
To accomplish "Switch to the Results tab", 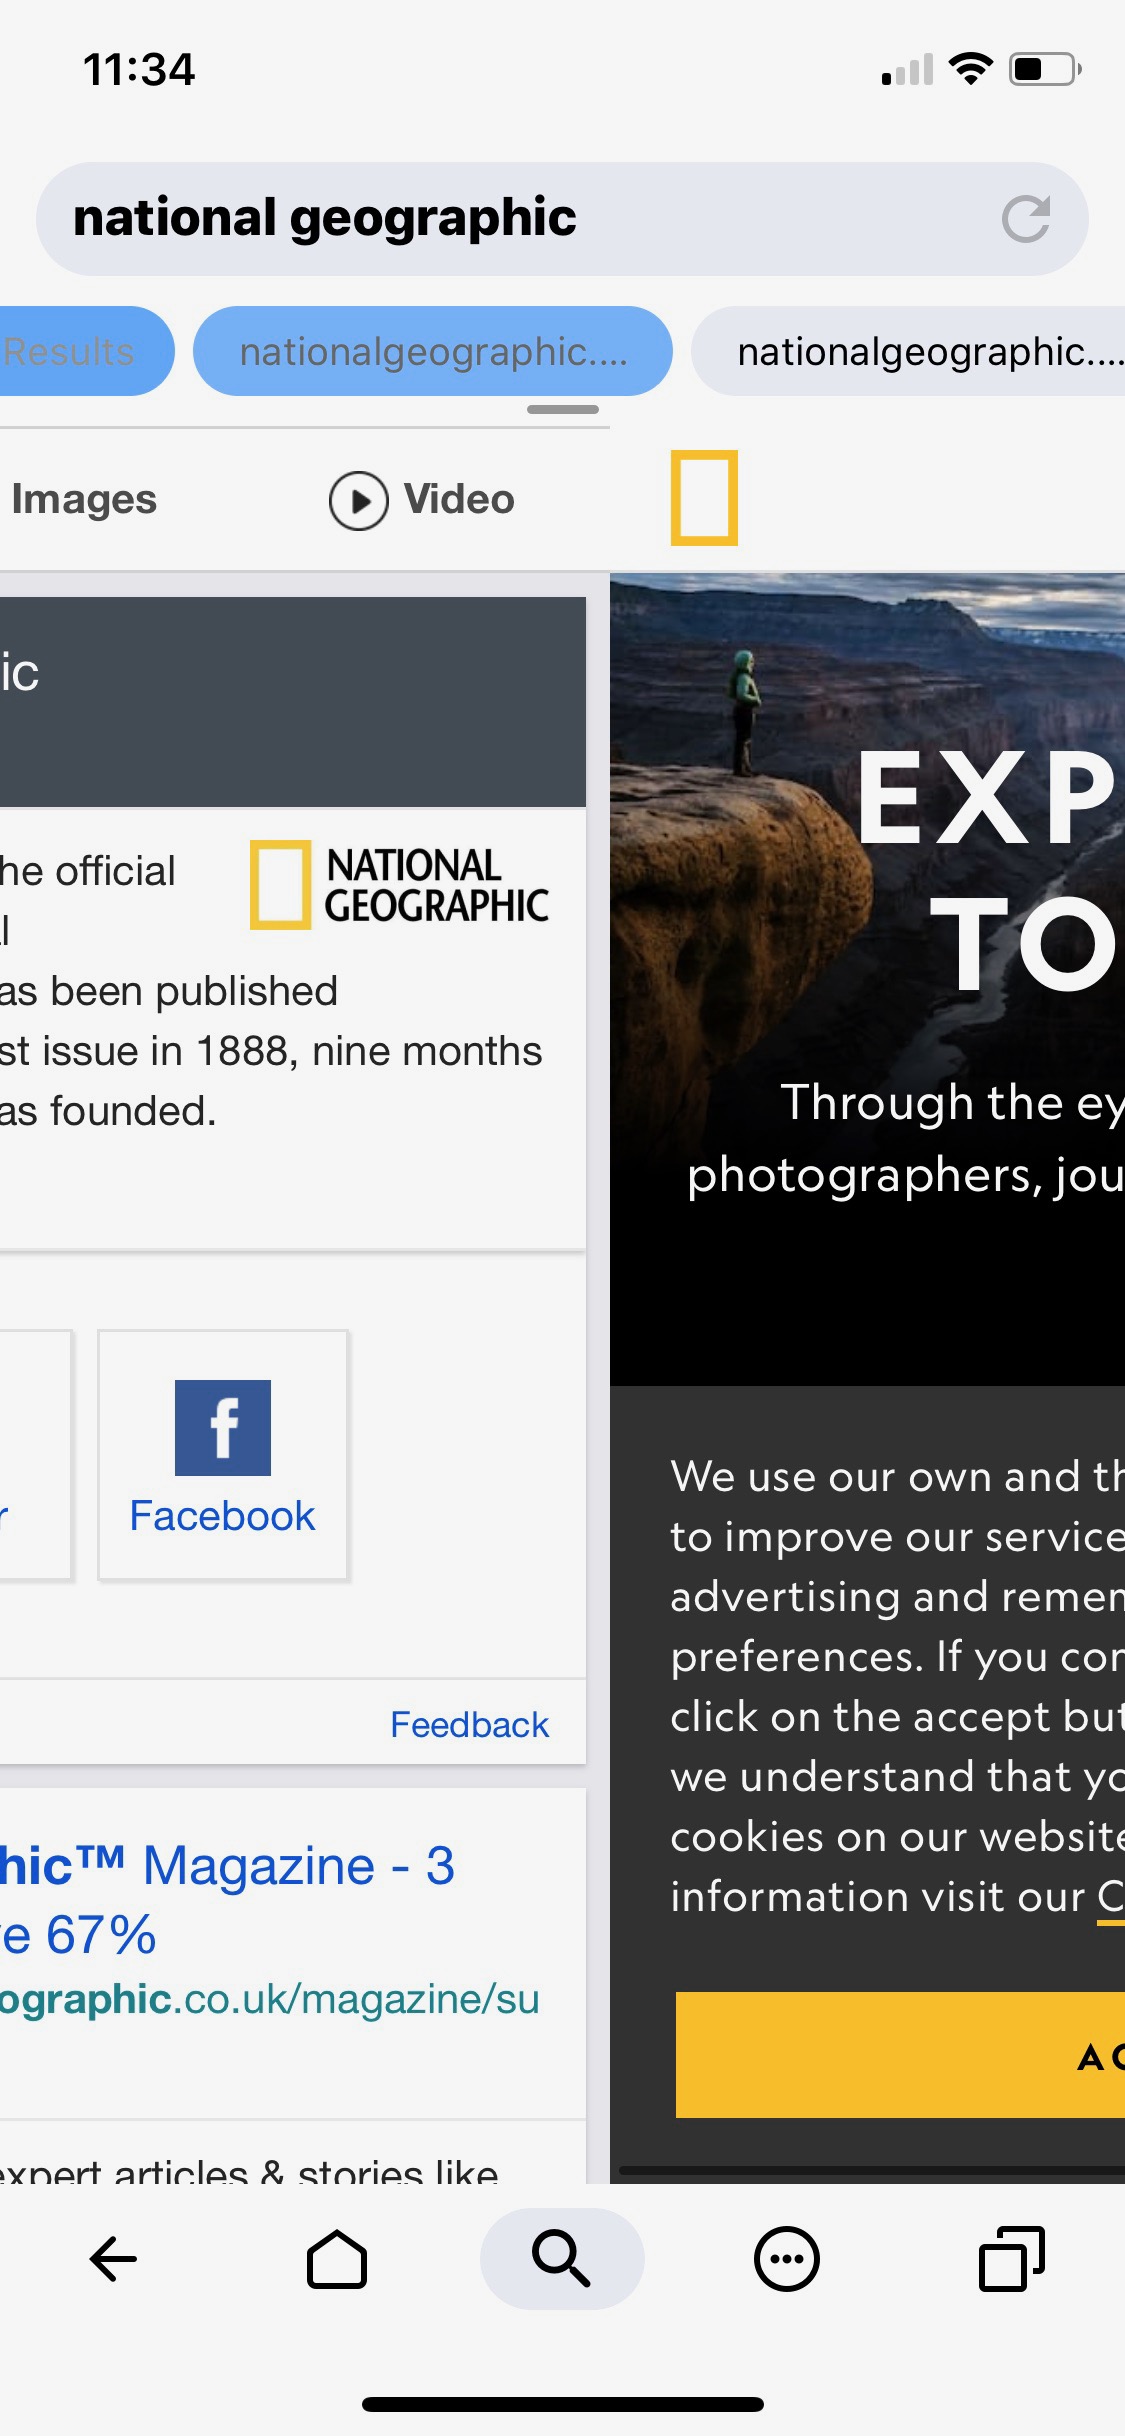I will point(80,351).
